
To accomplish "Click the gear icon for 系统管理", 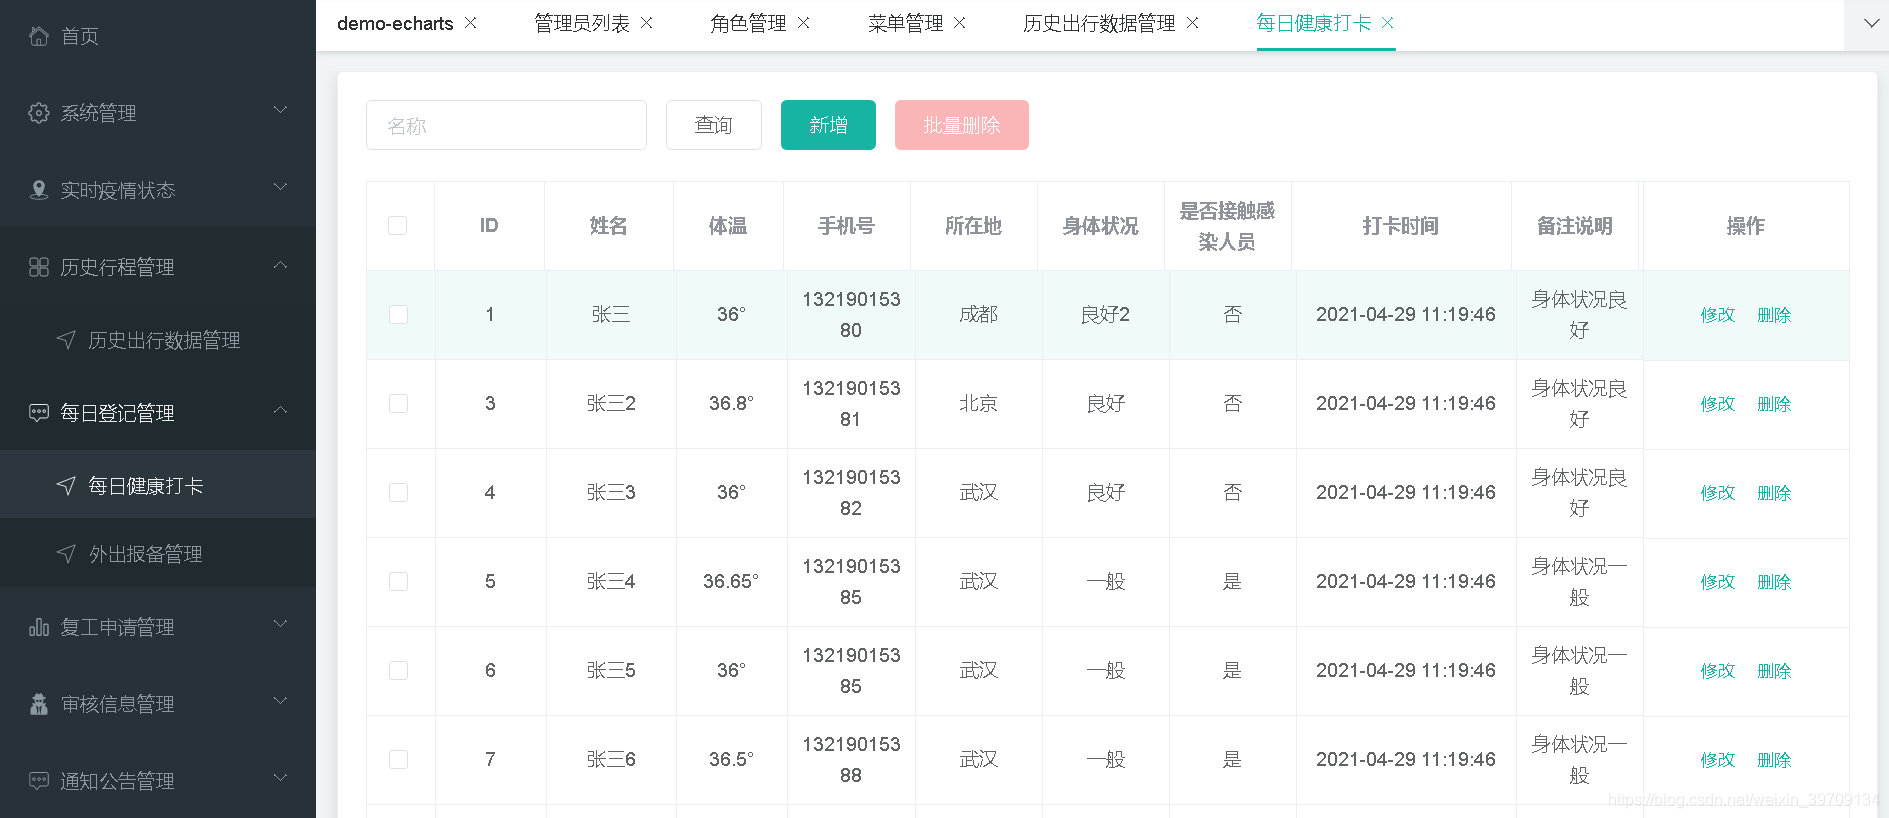I will click(39, 113).
